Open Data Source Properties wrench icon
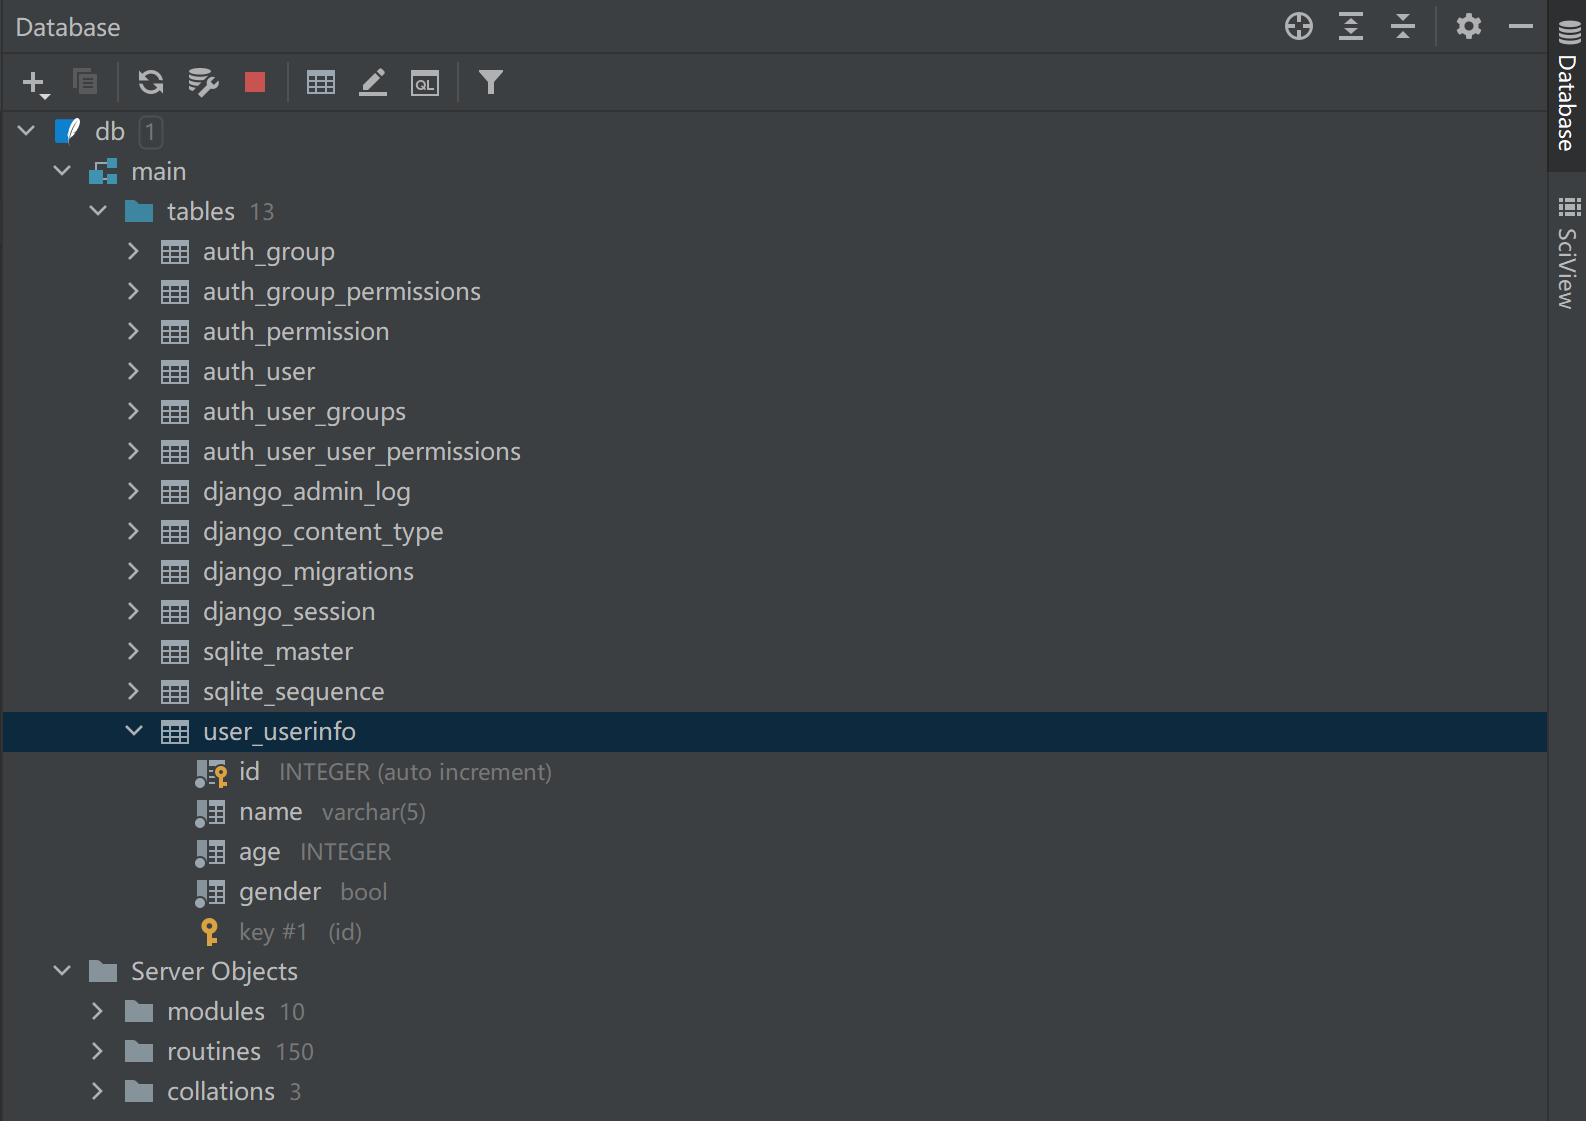 click(203, 82)
